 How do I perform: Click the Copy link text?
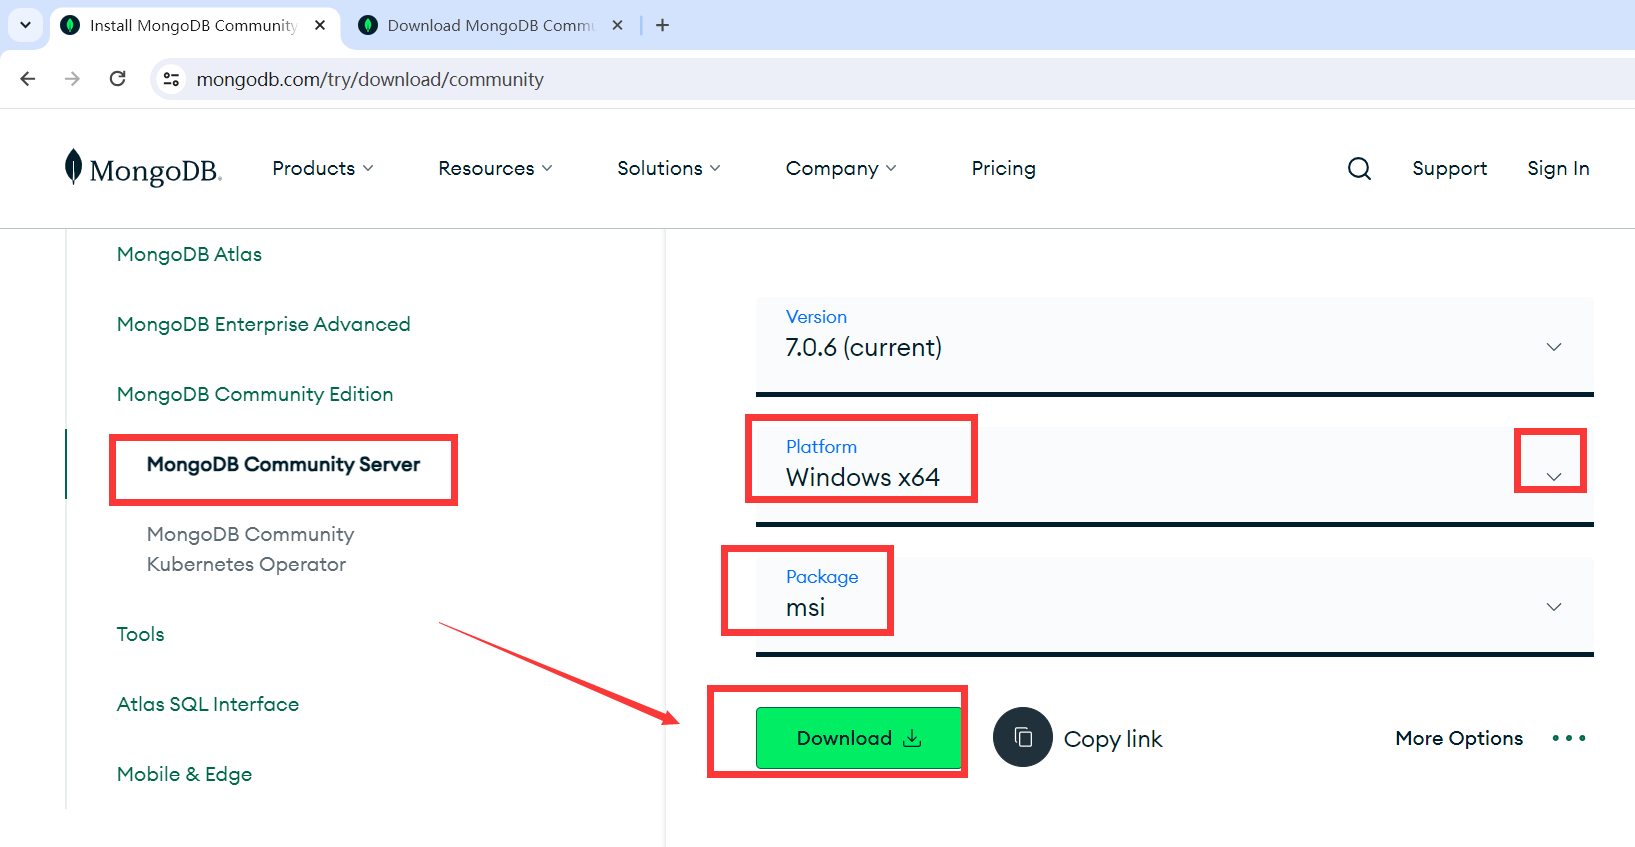point(1113,739)
